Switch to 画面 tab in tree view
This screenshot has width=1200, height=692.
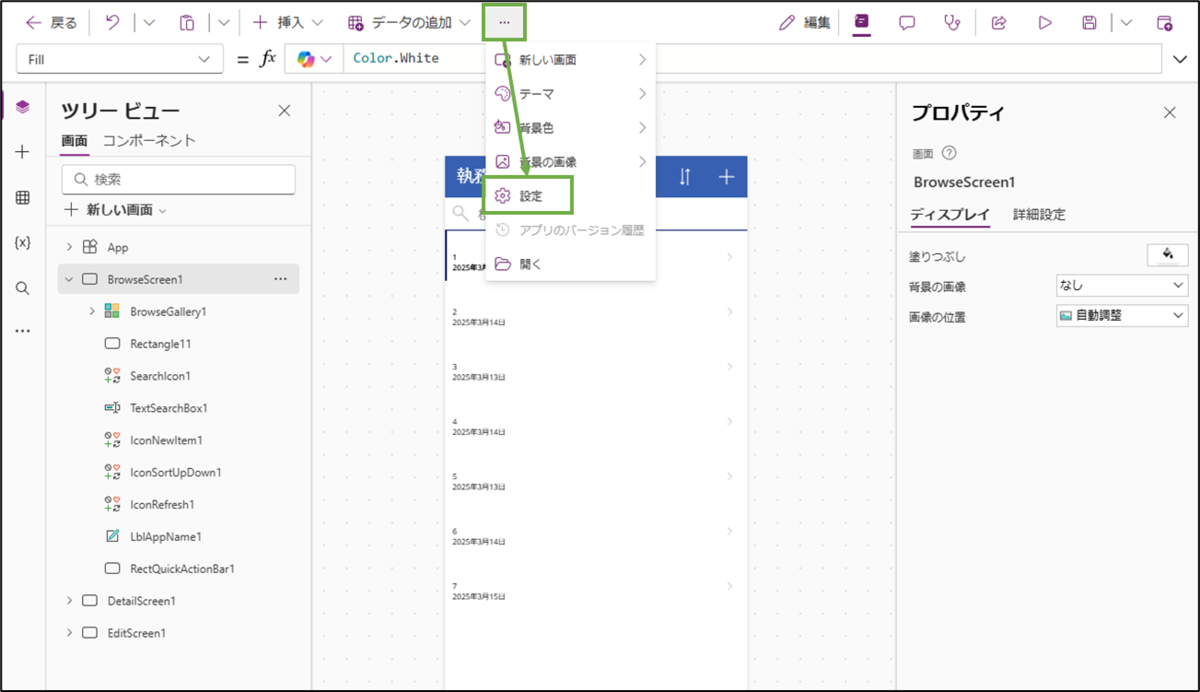point(75,141)
